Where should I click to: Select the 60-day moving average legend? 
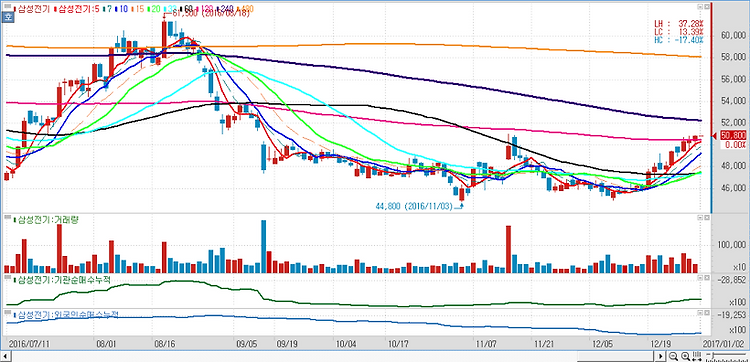tap(187, 9)
